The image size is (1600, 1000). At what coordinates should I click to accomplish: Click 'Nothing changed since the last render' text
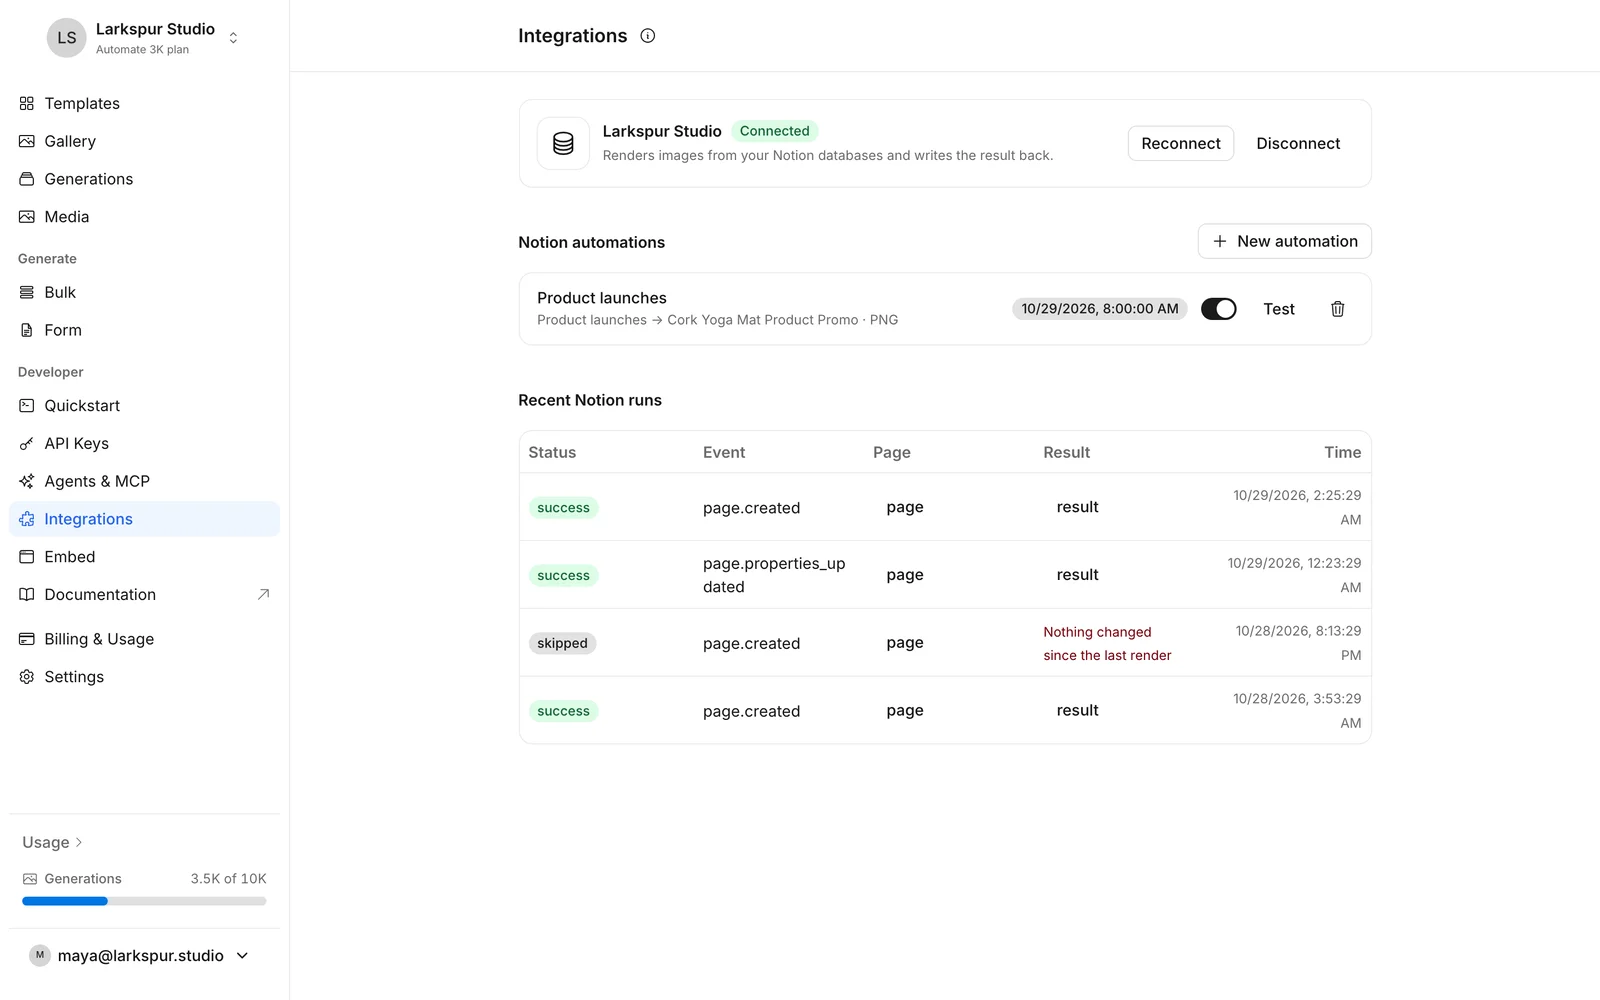pyautogui.click(x=1107, y=644)
